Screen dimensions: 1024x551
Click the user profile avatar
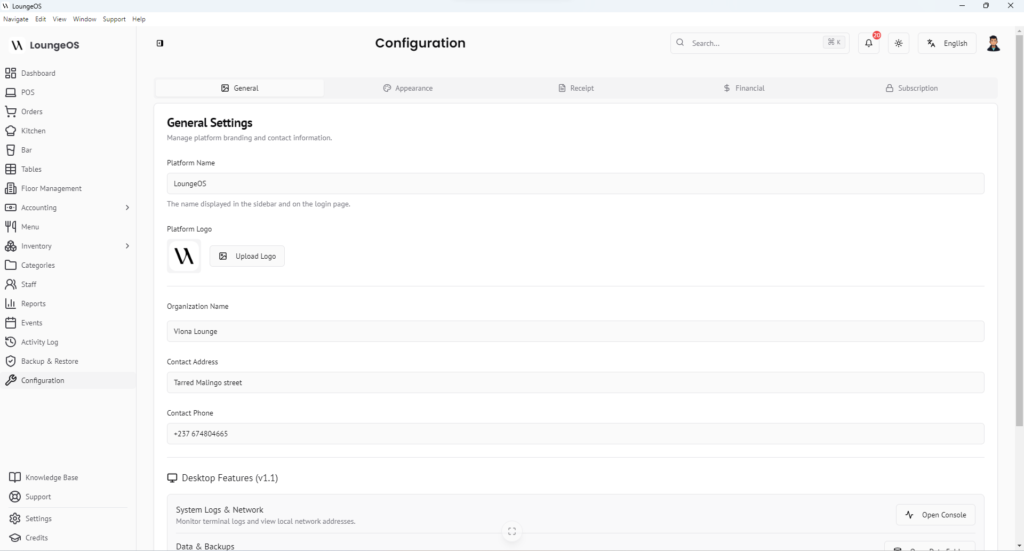pyautogui.click(x=993, y=43)
